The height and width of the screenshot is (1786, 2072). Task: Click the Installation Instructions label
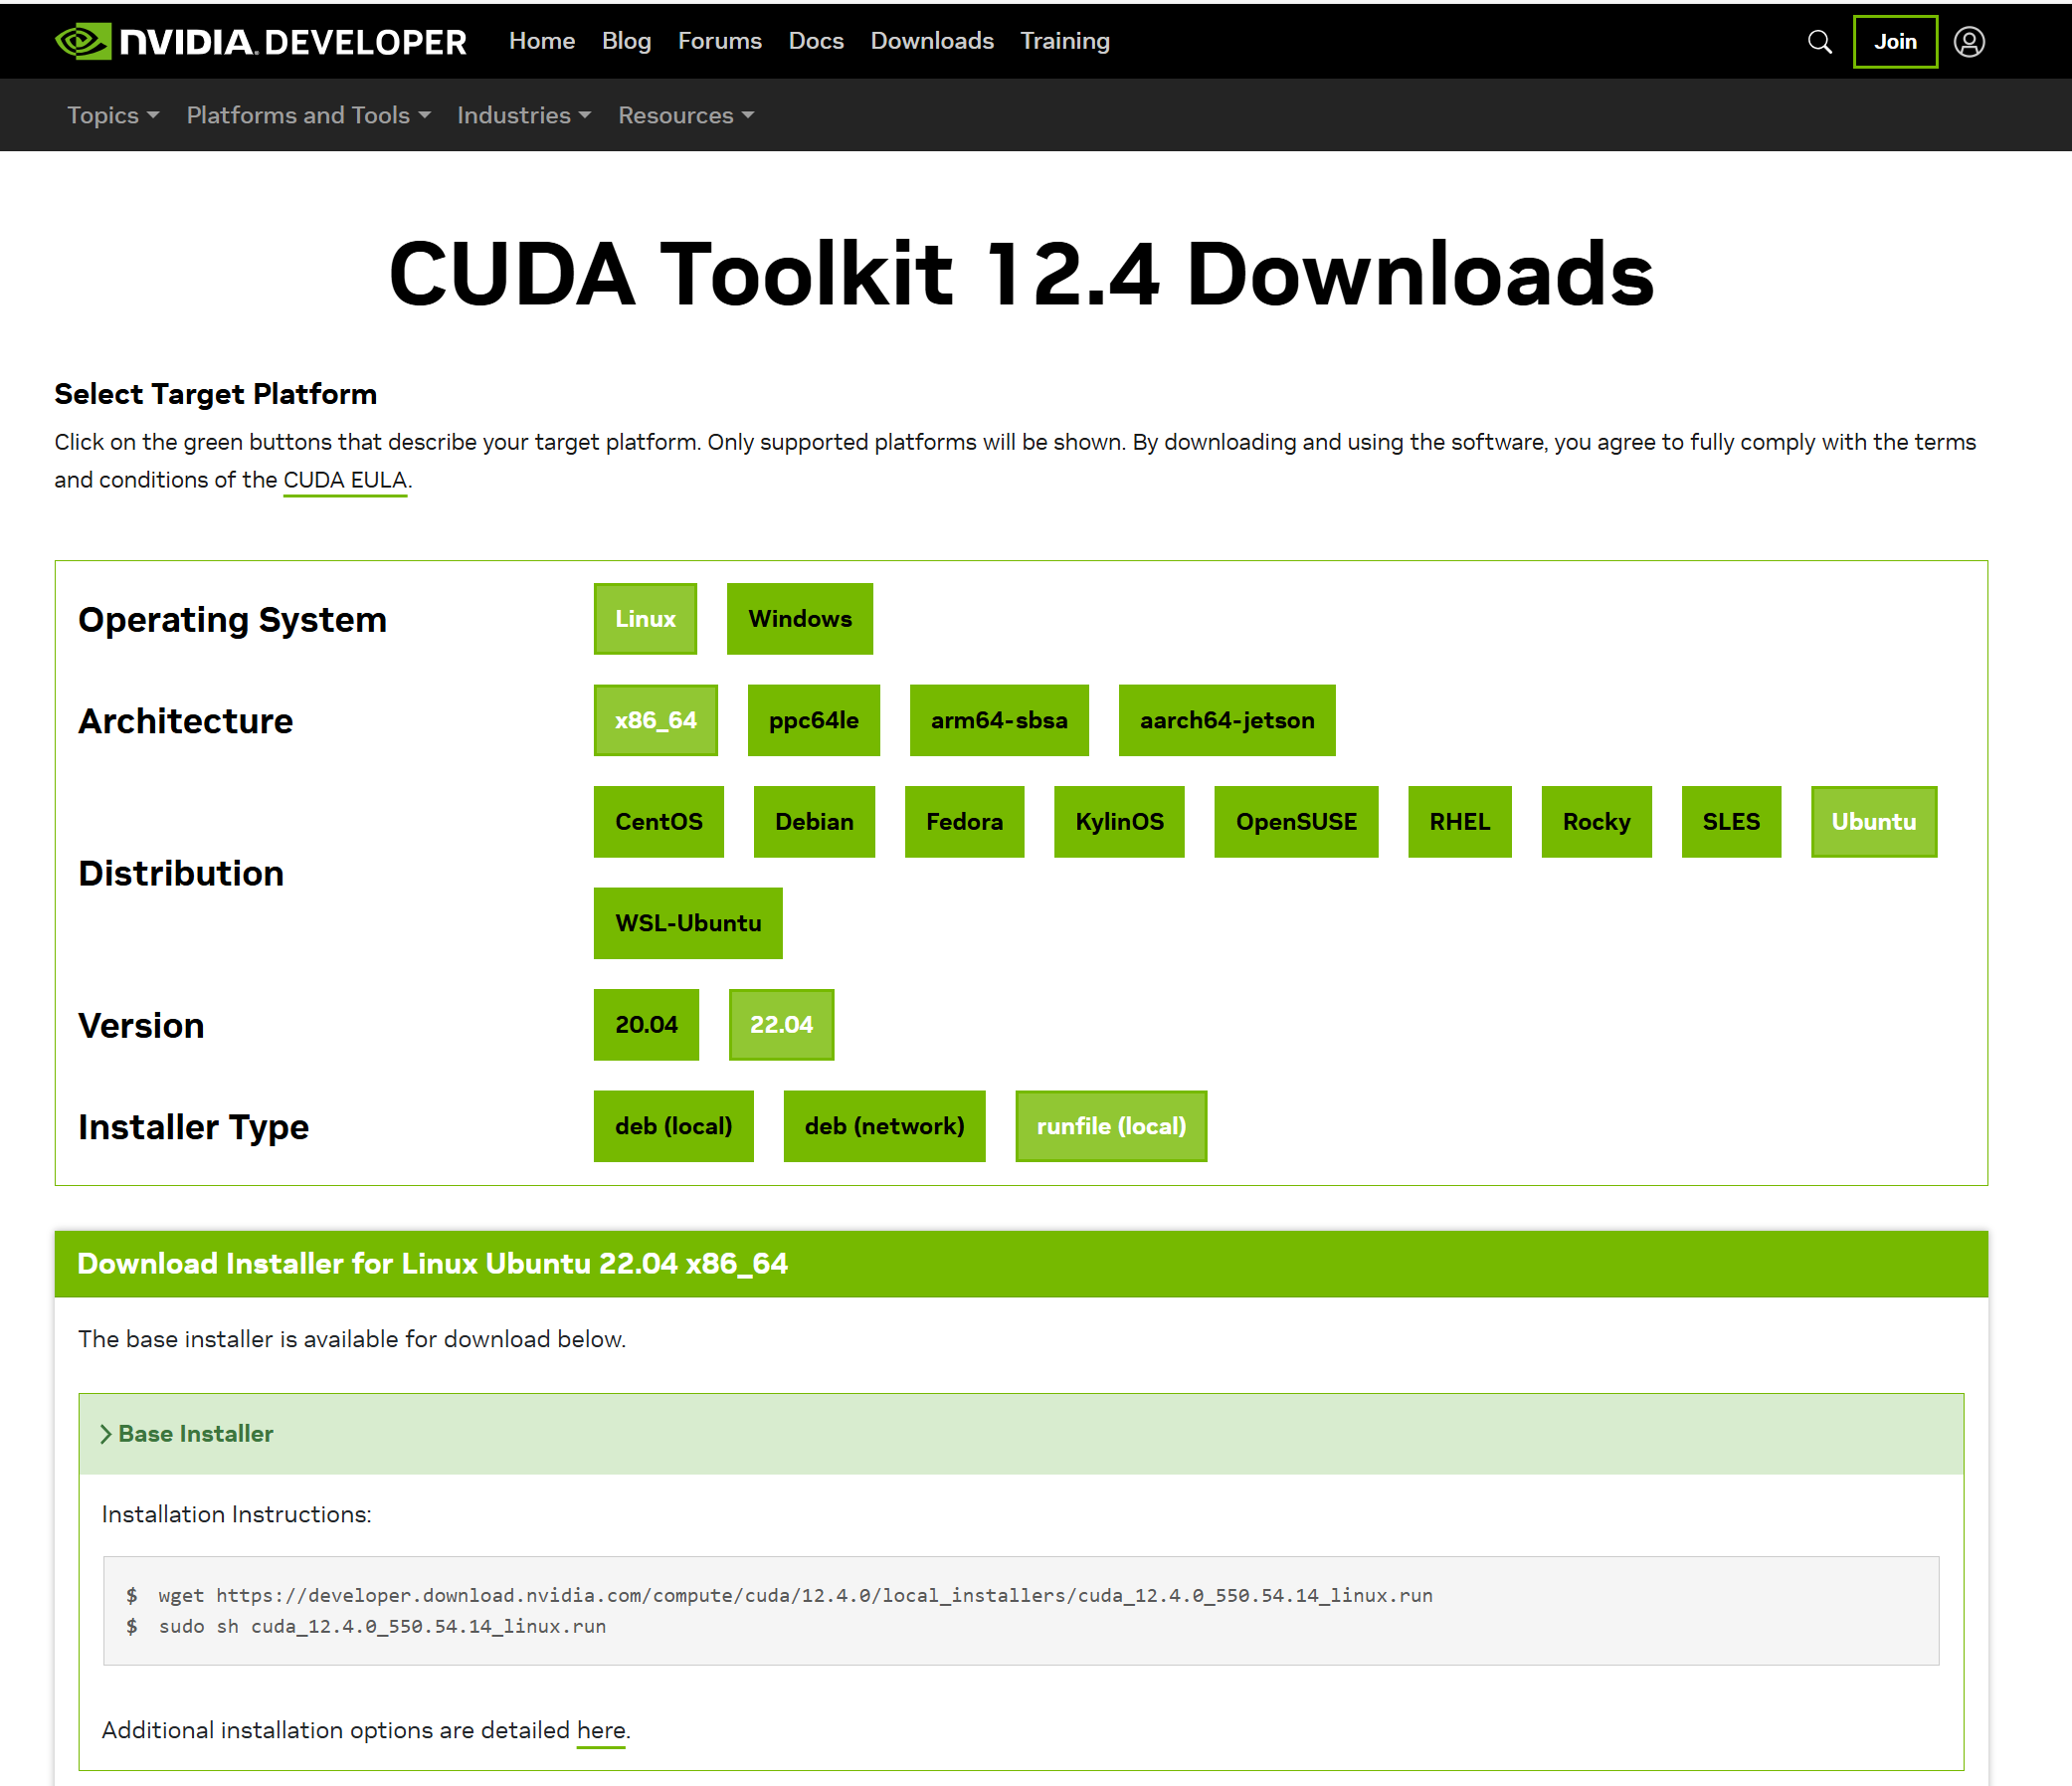point(236,1515)
